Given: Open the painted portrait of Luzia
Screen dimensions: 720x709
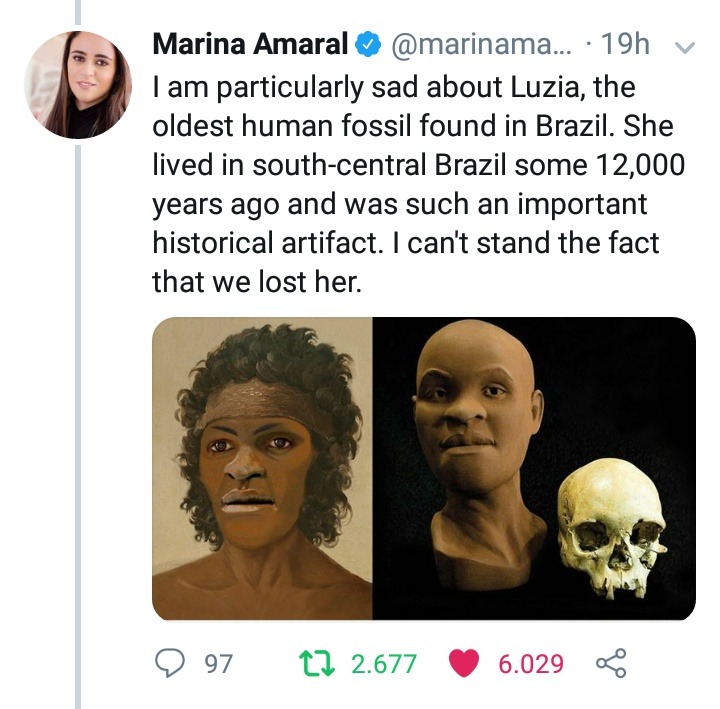Looking at the screenshot, I should click(x=262, y=468).
